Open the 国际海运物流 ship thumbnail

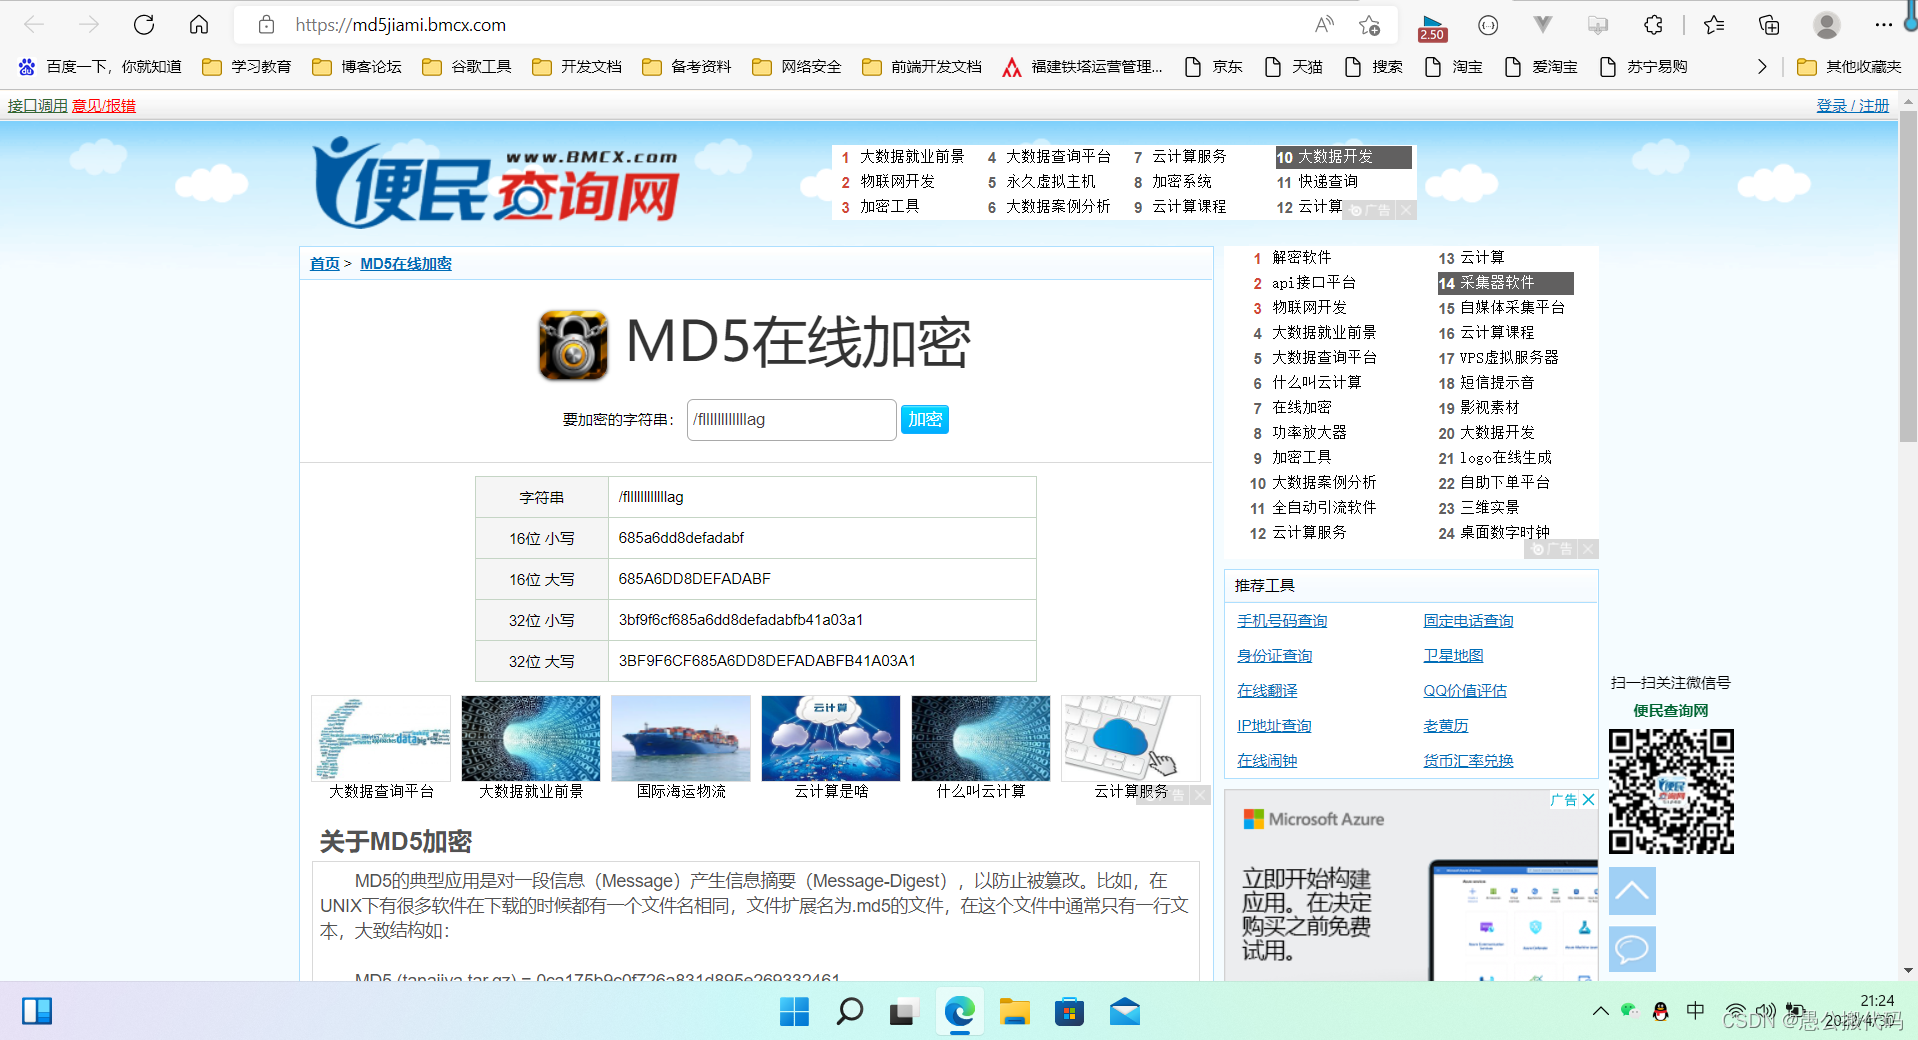coord(681,738)
